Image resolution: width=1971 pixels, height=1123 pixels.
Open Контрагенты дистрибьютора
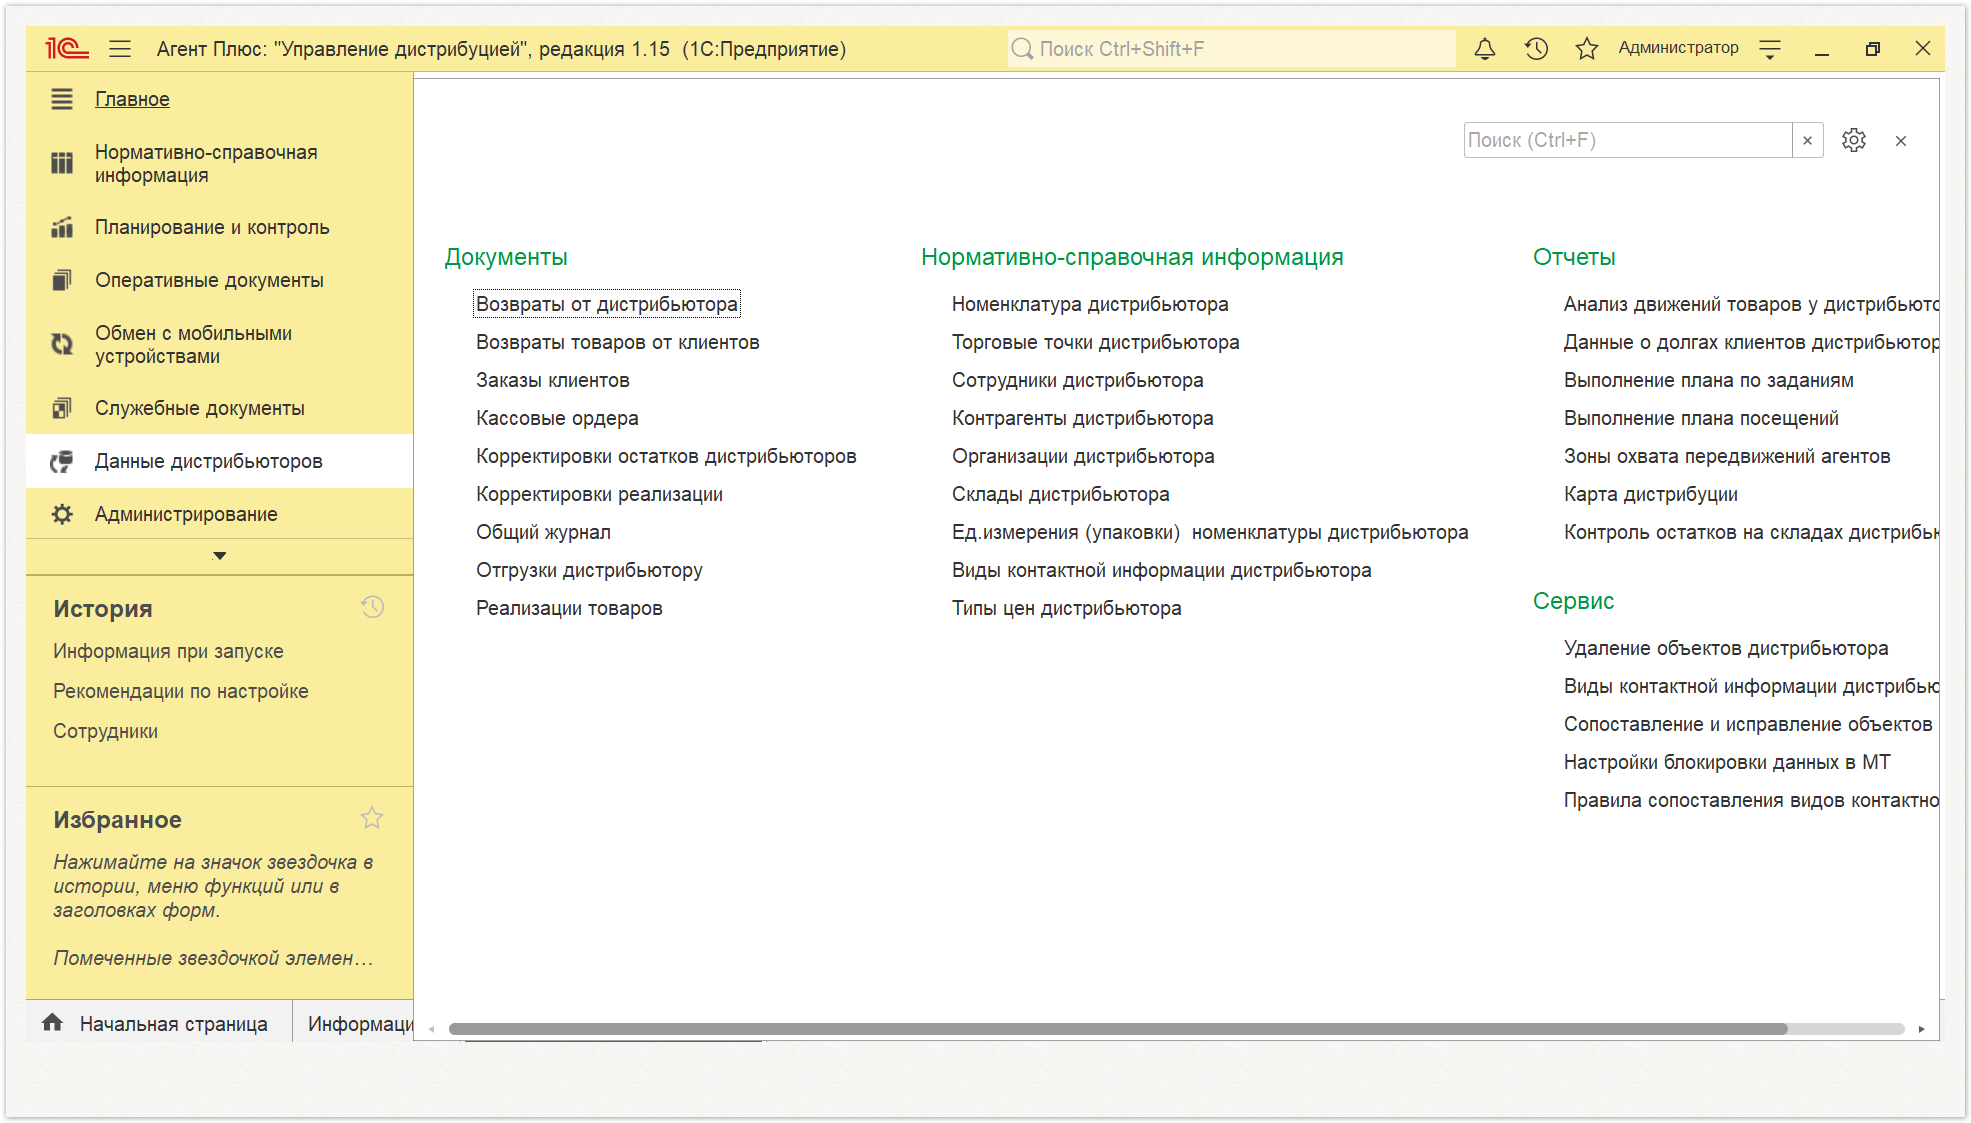tap(1082, 418)
